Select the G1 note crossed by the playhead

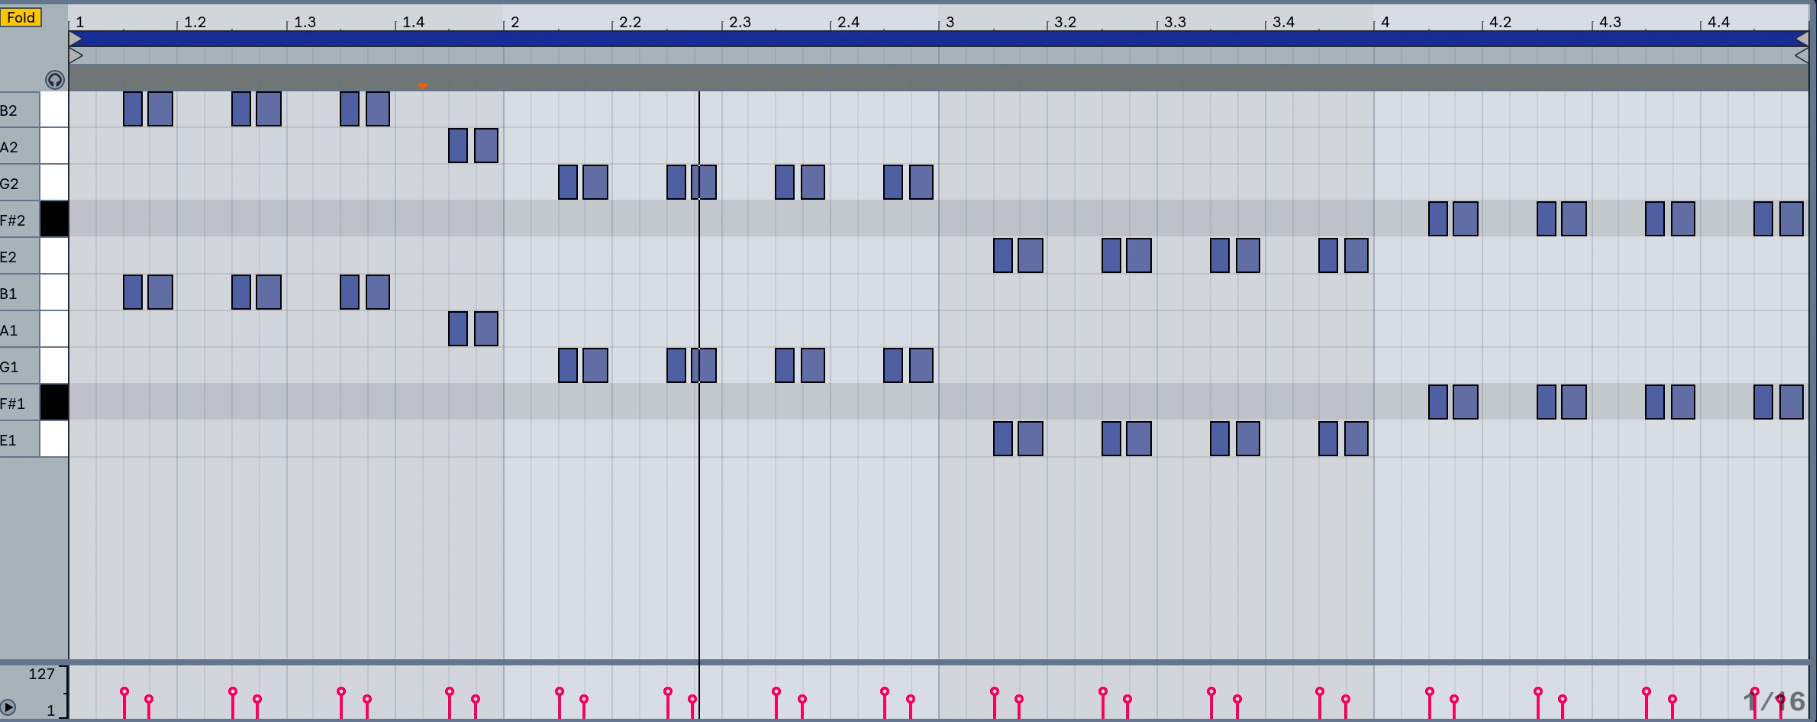click(x=704, y=366)
